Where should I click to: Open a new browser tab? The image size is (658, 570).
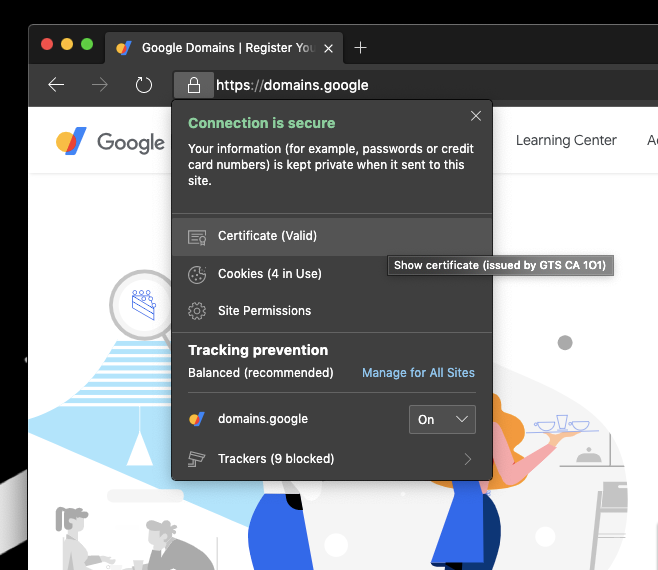[x=361, y=47]
